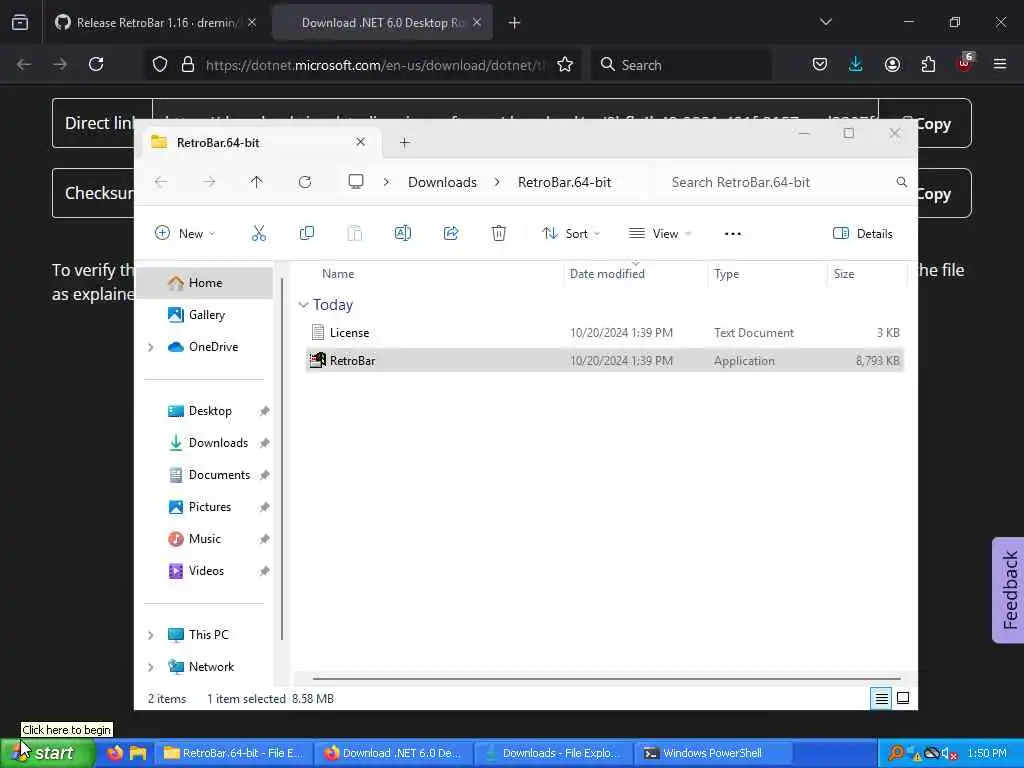Toggle the Details pane button
The height and width of the screenshot is (768, 1024).
pos(863,234)
